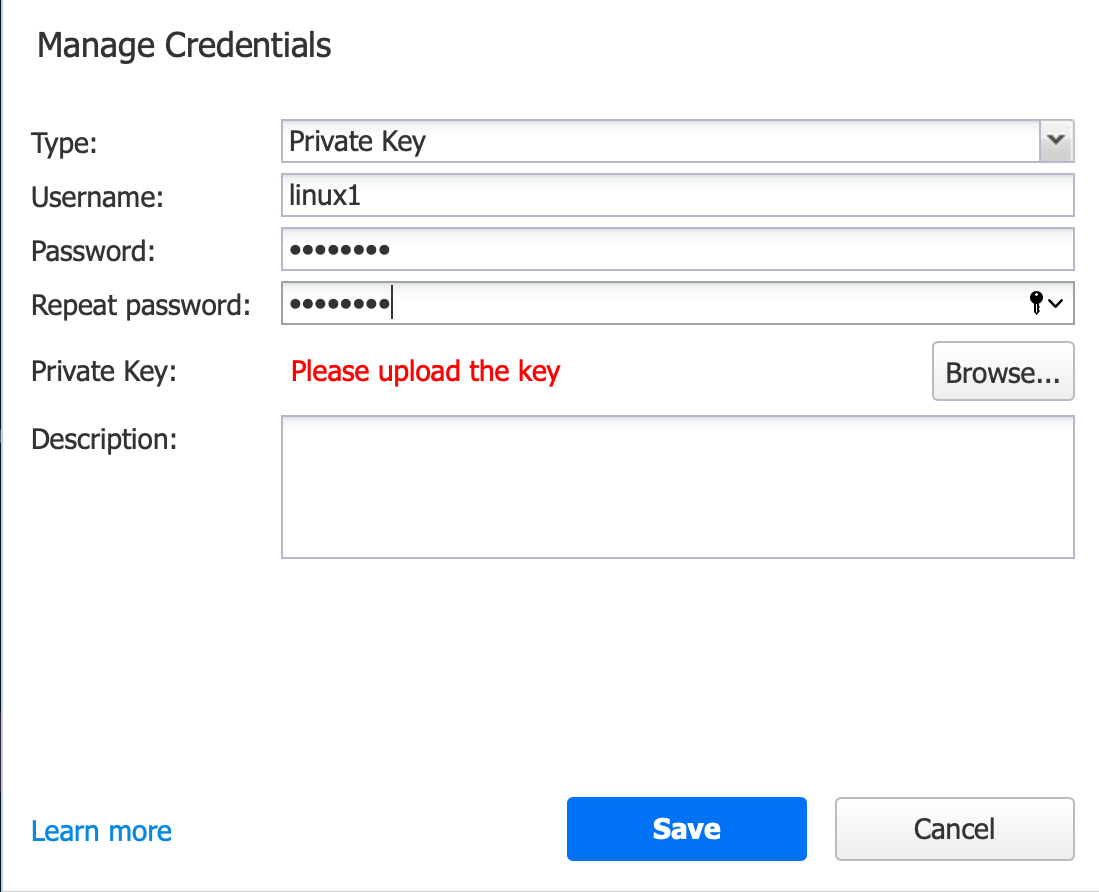Click the Manage Credentials dialog title
1099x892 pixels.
[184, 45]
